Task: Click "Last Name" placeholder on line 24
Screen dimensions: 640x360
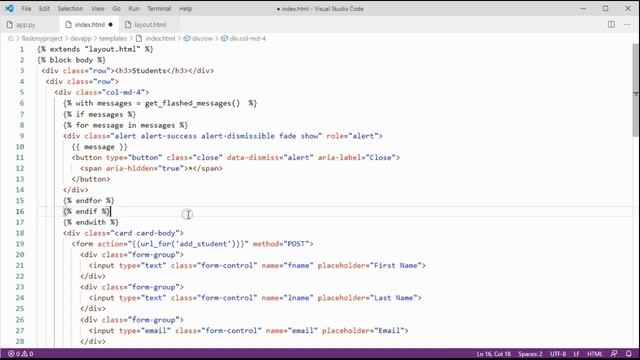Action: (x=393, y=298)
